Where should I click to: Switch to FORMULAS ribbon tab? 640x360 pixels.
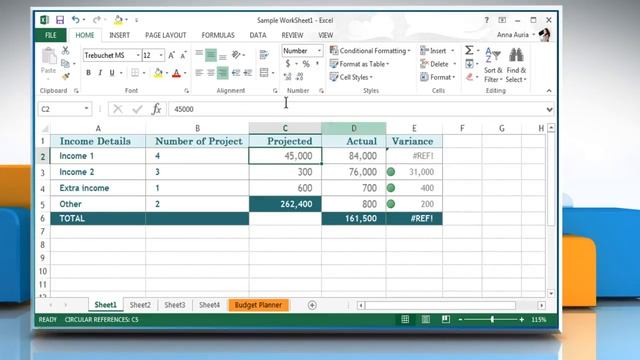point(218,36)
